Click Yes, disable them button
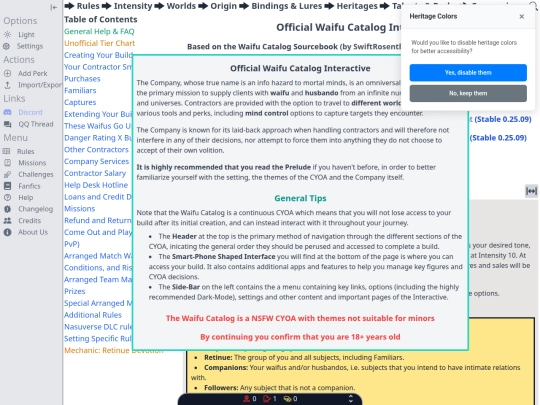 pyautogui.click(x=468, y=73)
